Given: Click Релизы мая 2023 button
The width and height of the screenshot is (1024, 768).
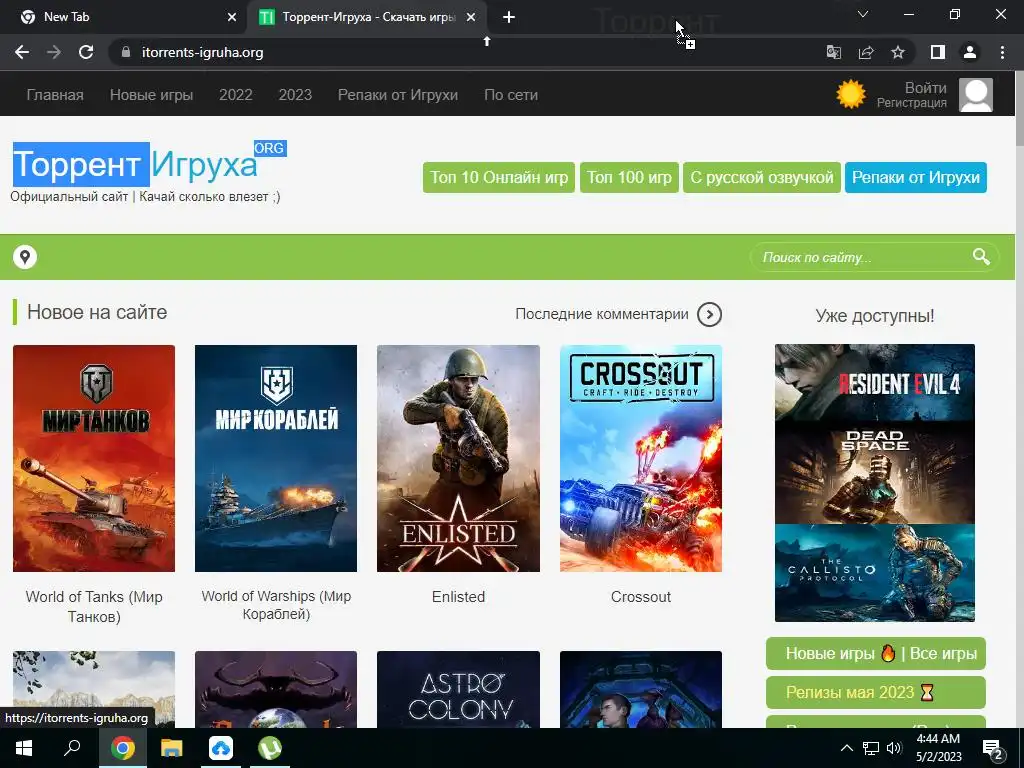Looking at the screenshot, I should click(876, 692).
